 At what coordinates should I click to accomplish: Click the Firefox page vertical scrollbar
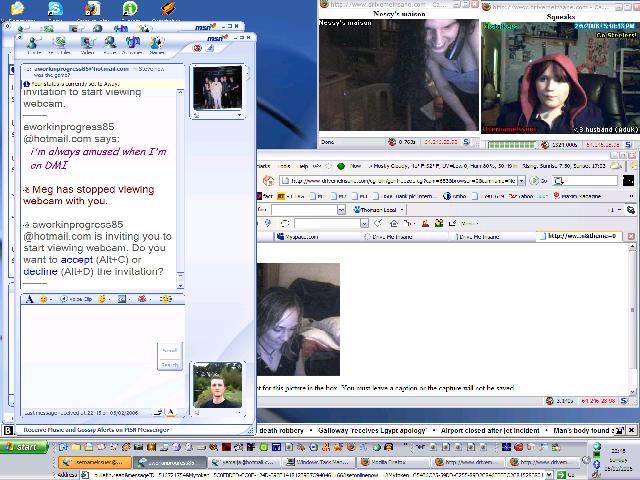point(633,318)
